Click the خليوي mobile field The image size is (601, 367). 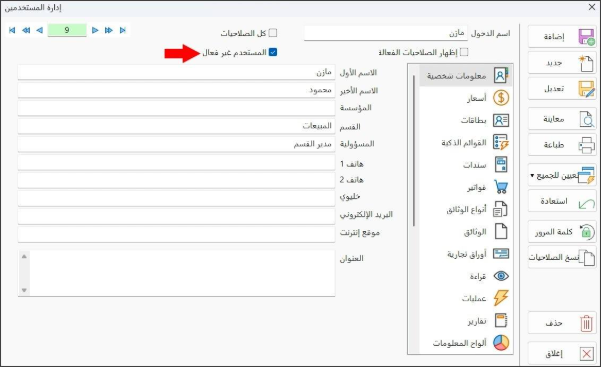click(176, 199)
